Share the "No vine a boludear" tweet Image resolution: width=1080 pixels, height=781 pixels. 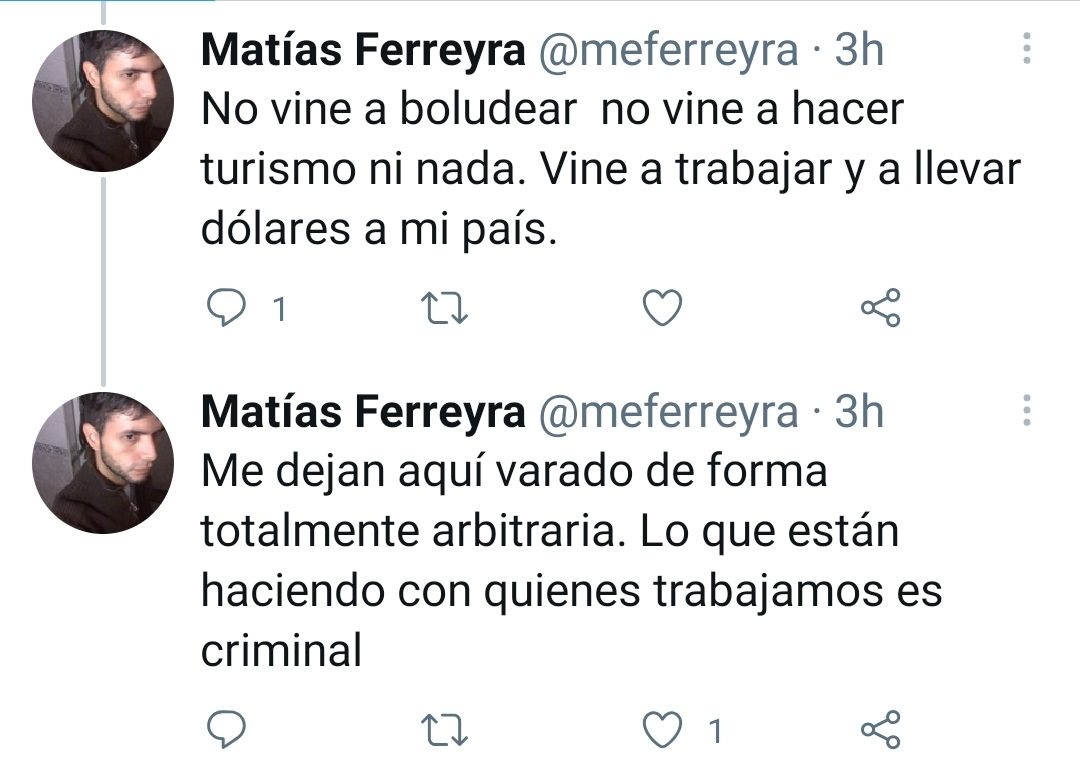[x=881, y=308]
